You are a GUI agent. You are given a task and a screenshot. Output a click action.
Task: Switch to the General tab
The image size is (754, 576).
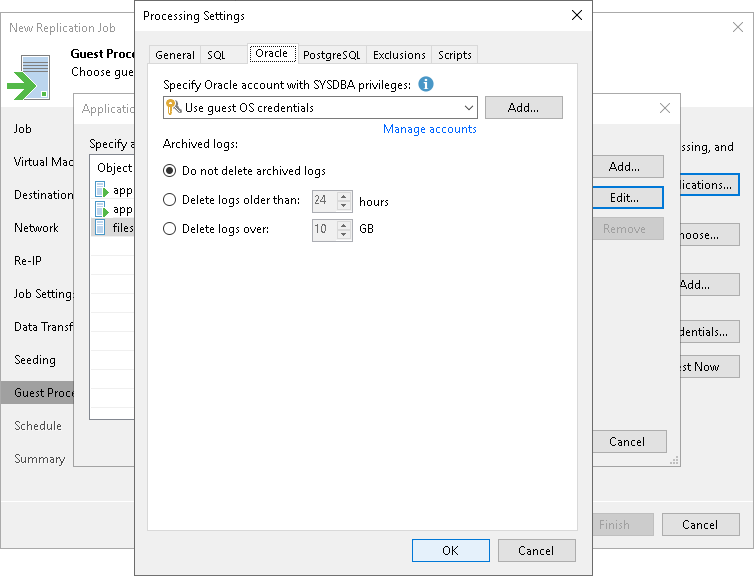point(175,55)
